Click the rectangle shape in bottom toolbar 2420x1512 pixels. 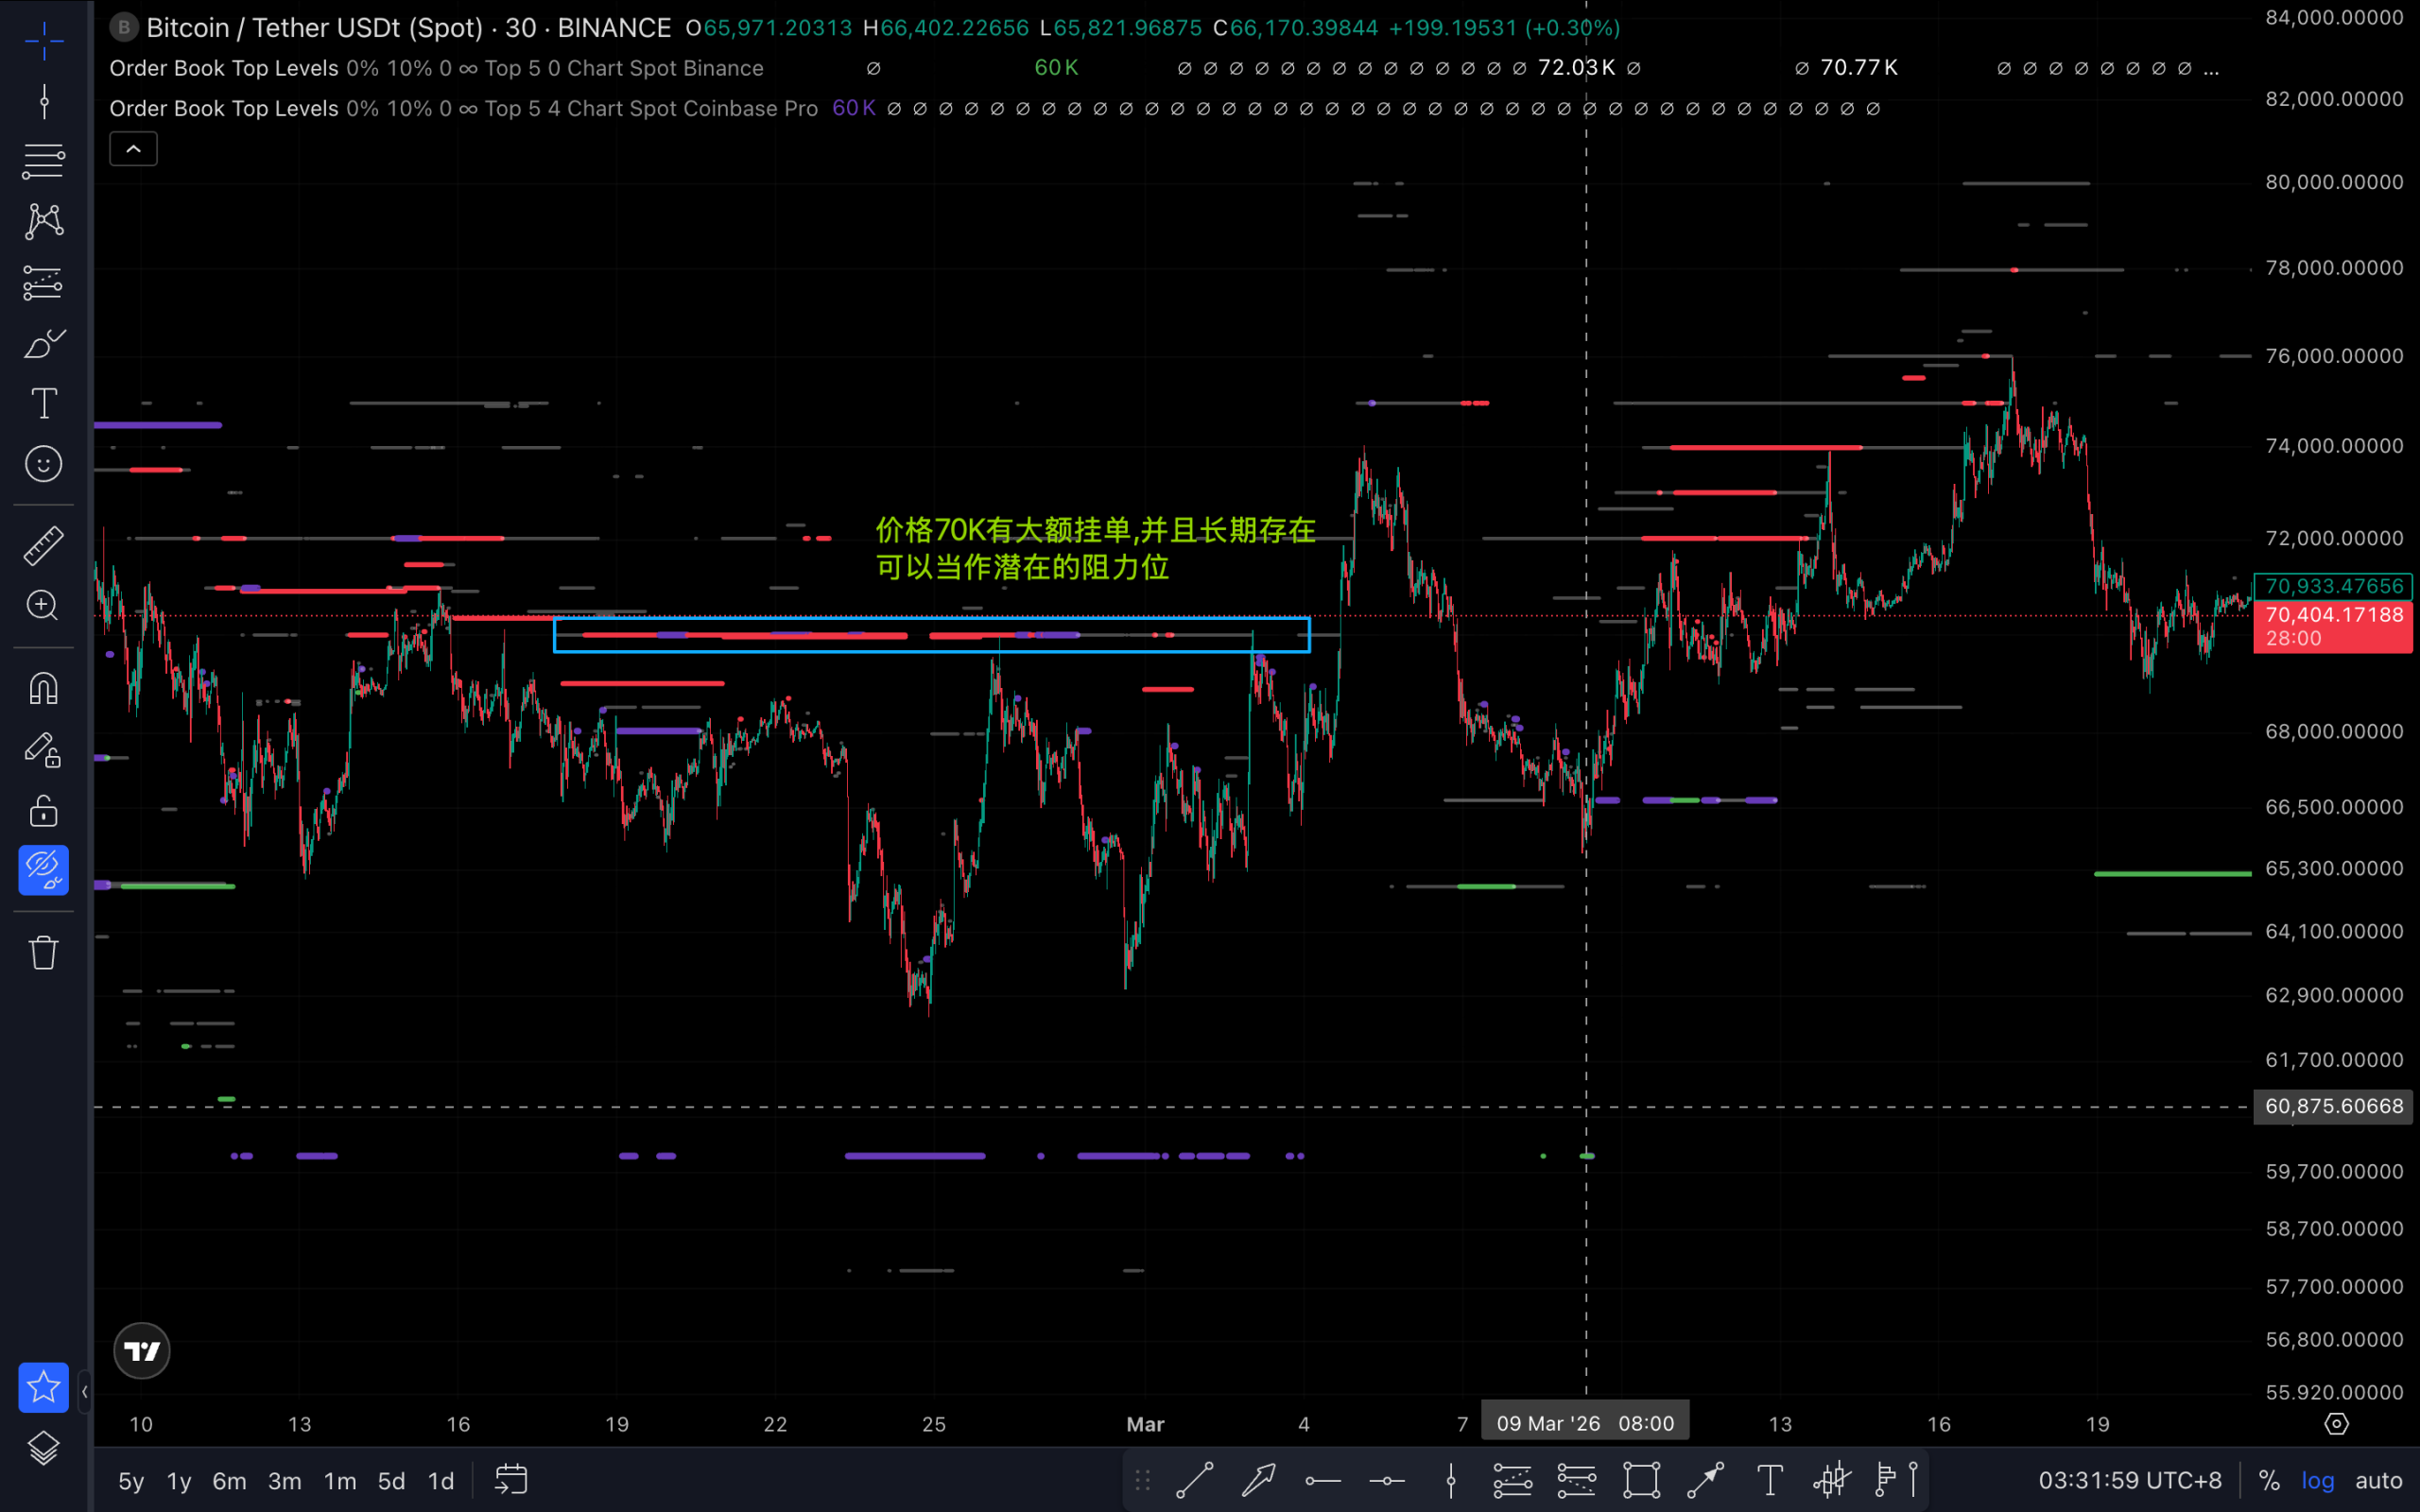1641,1480
